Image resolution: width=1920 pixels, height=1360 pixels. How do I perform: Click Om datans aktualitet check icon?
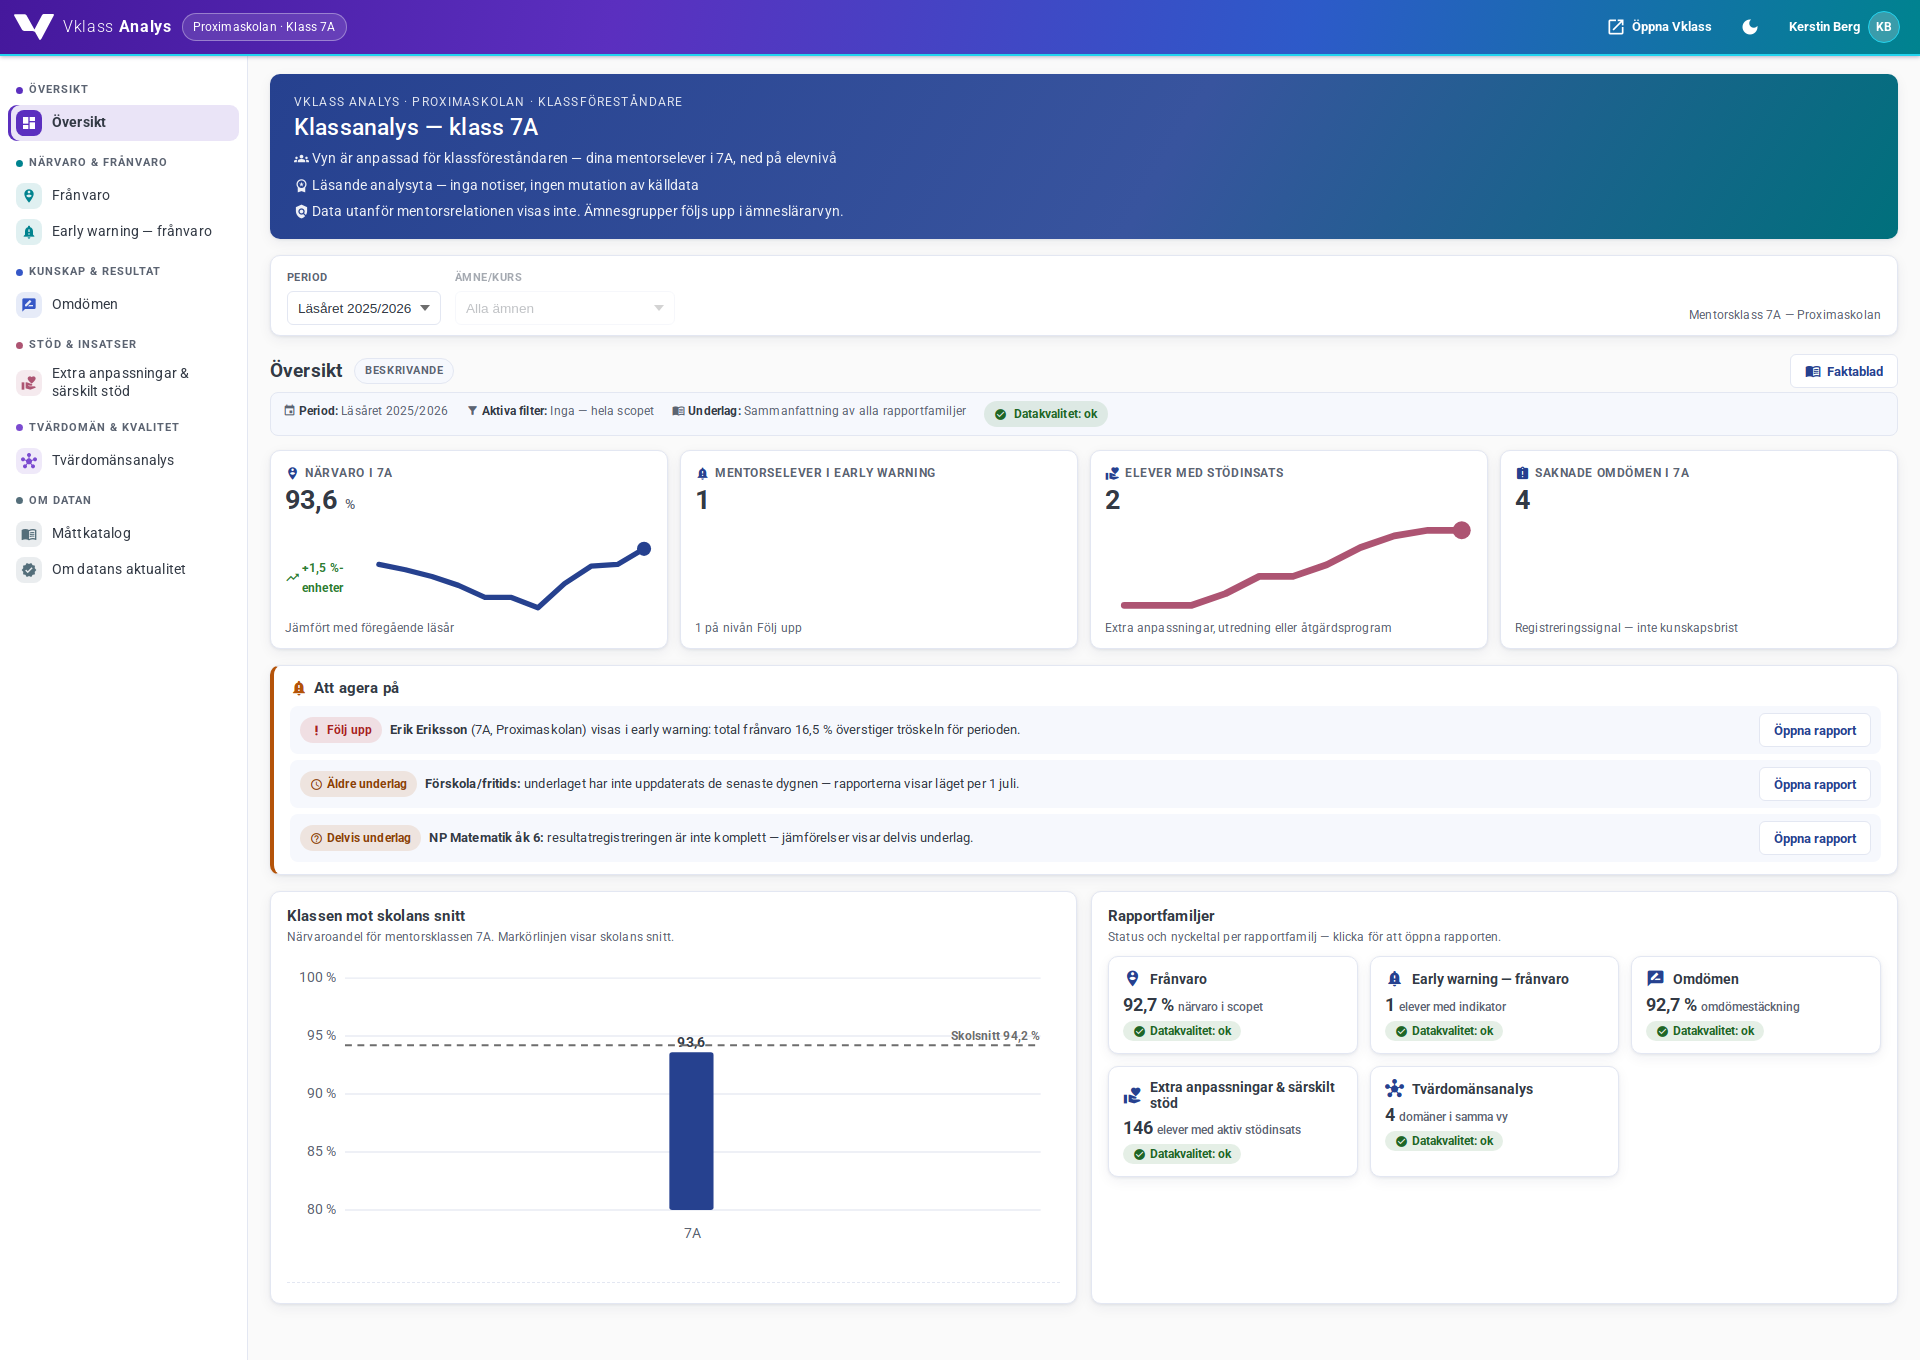[29, 570]
